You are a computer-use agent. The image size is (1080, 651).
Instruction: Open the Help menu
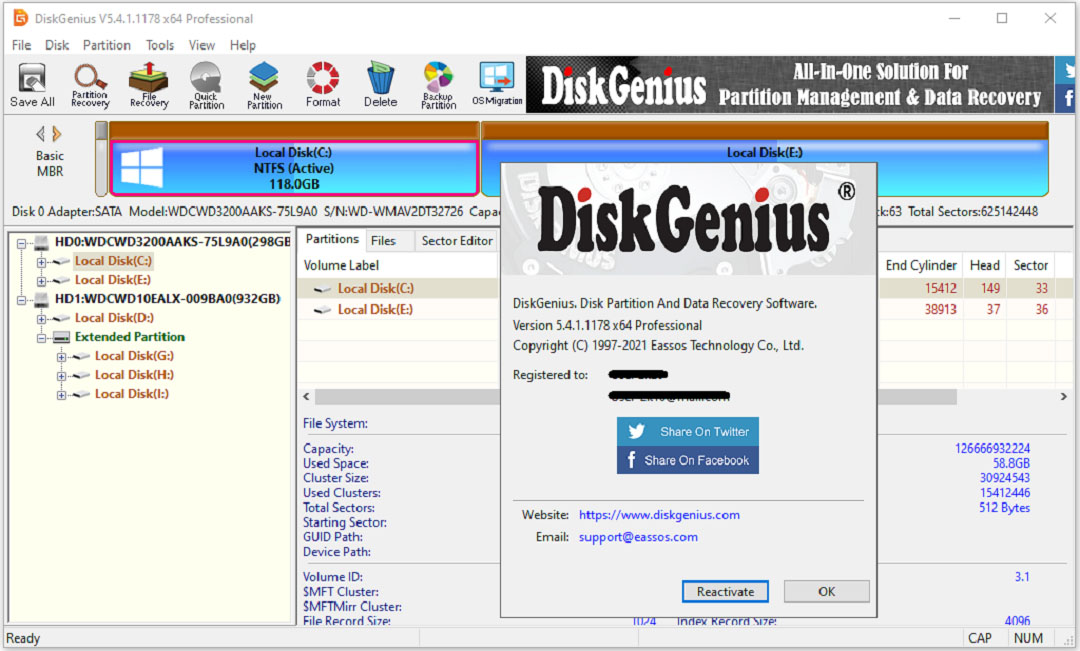[242, 45]
